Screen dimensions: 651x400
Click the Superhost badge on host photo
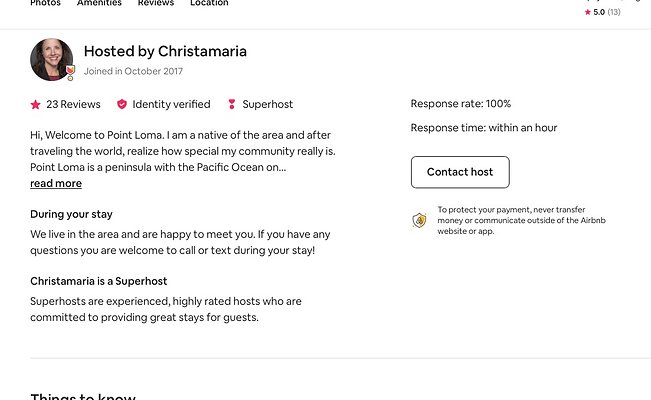[71, 72]
